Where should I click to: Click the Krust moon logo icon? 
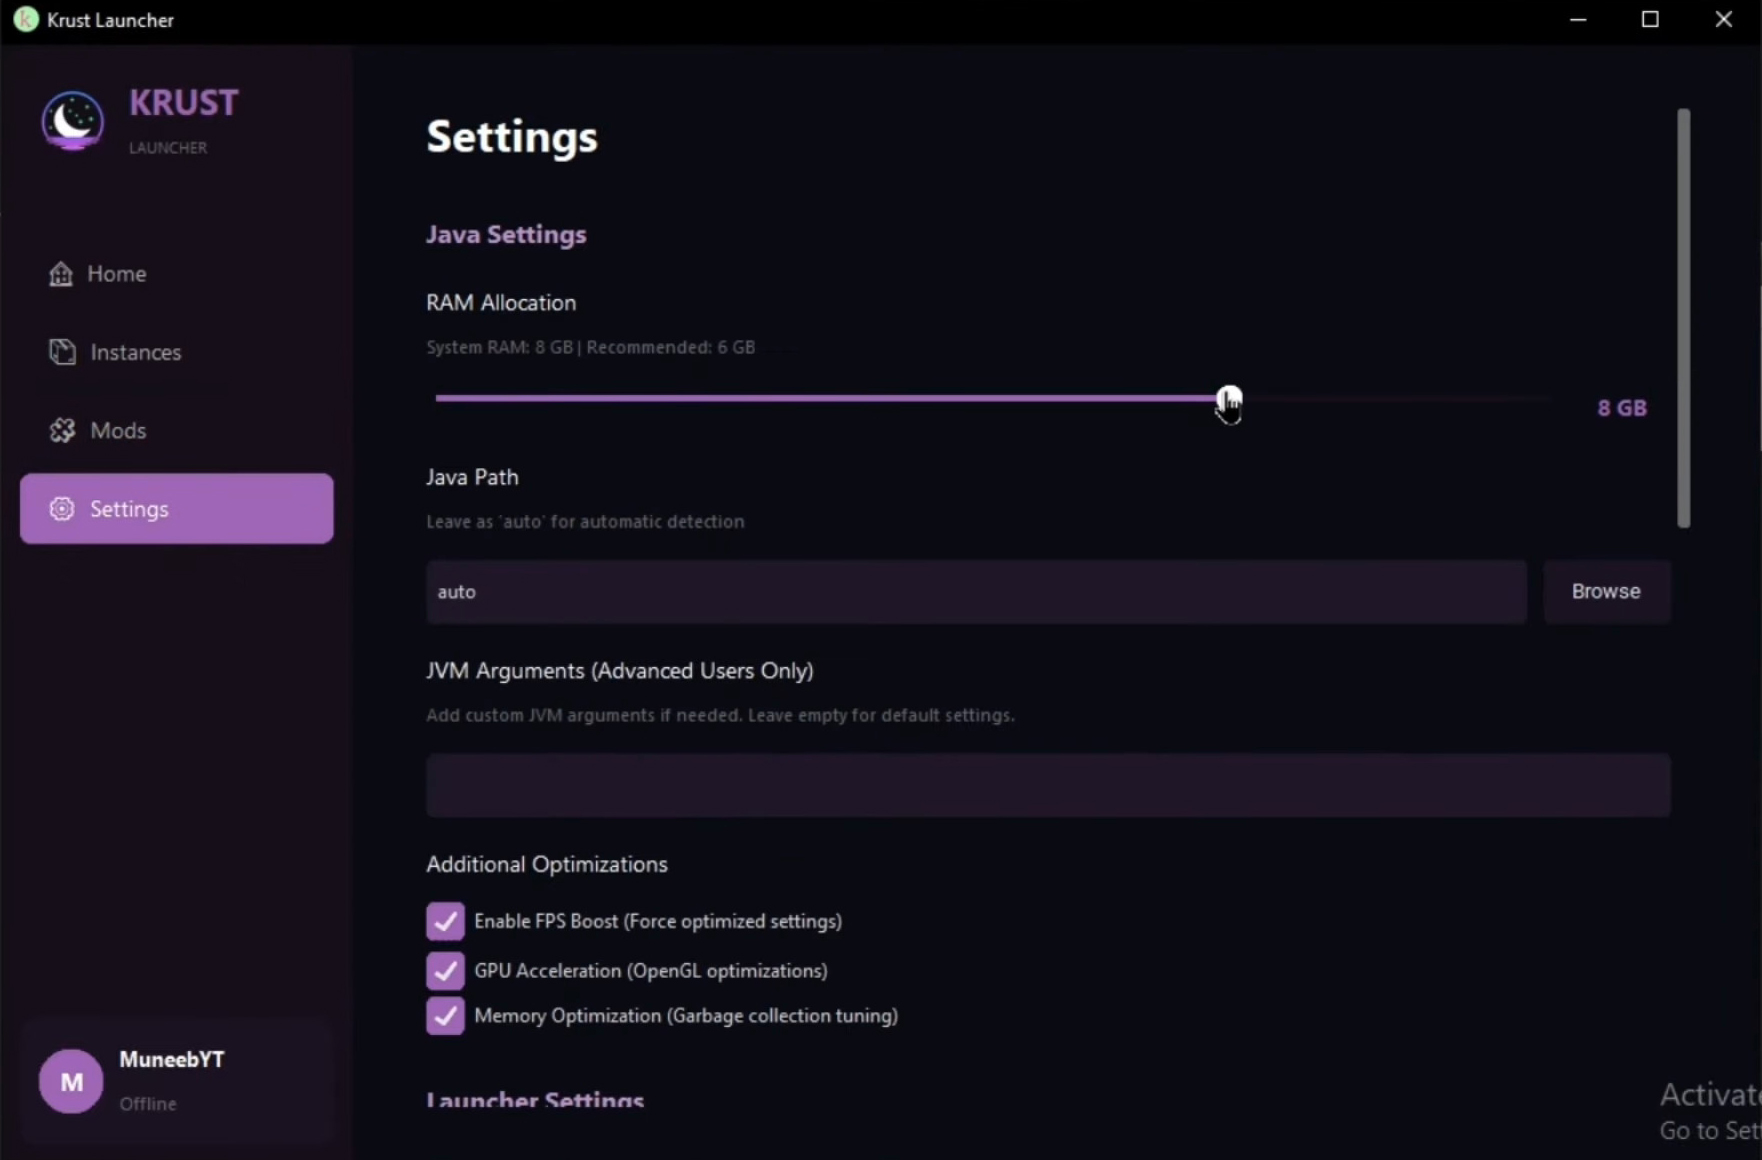[72, 121]
